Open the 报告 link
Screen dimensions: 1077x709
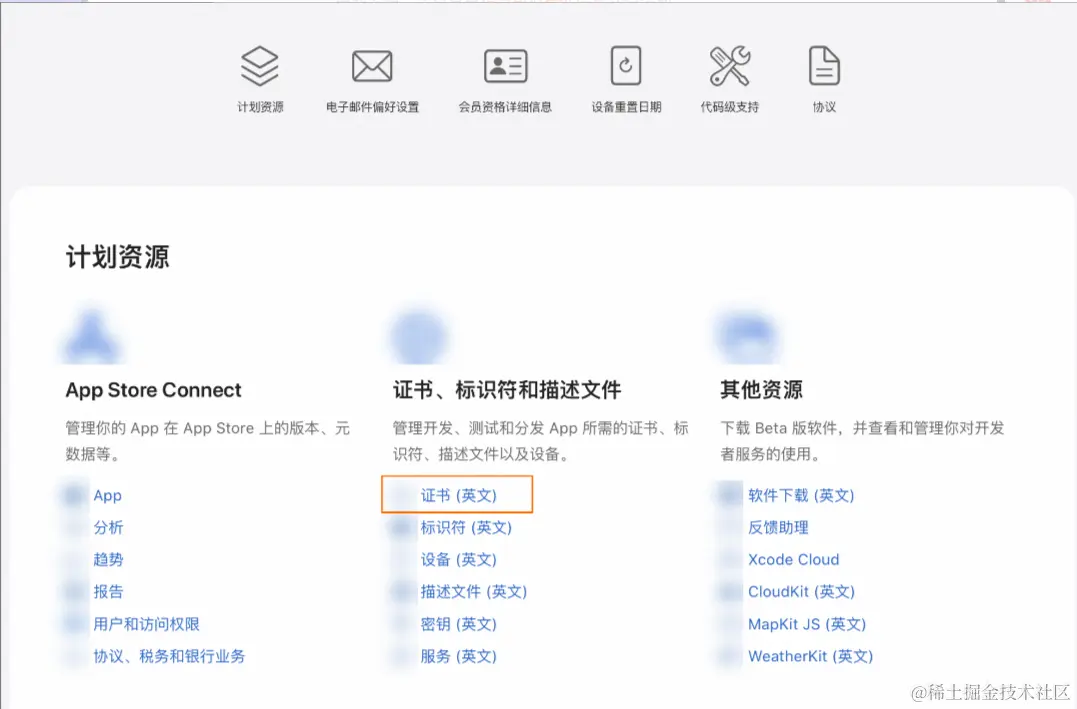point(109,592)
